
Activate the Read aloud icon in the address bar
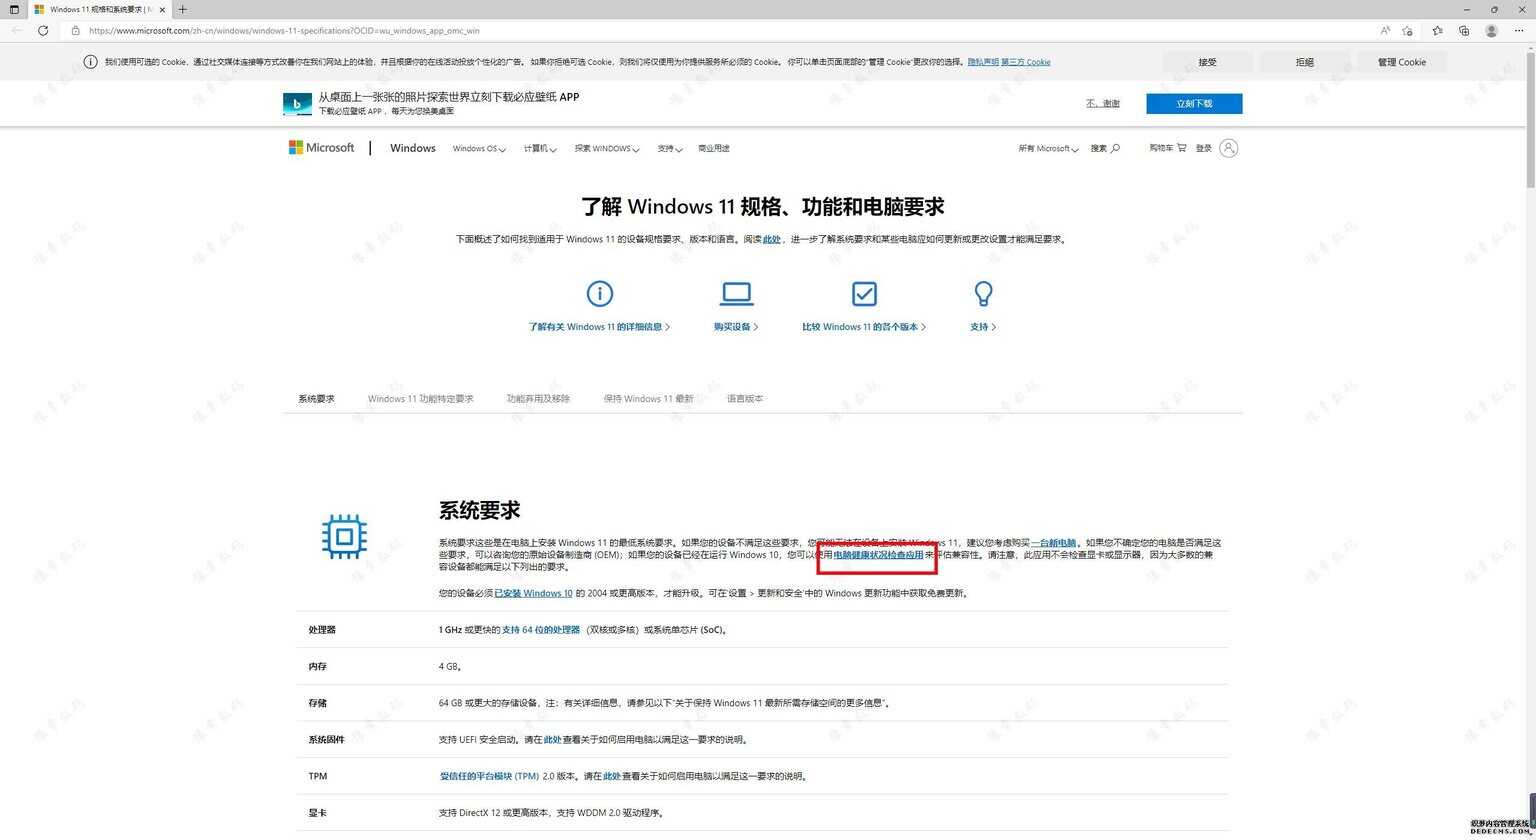point(1385,31)
